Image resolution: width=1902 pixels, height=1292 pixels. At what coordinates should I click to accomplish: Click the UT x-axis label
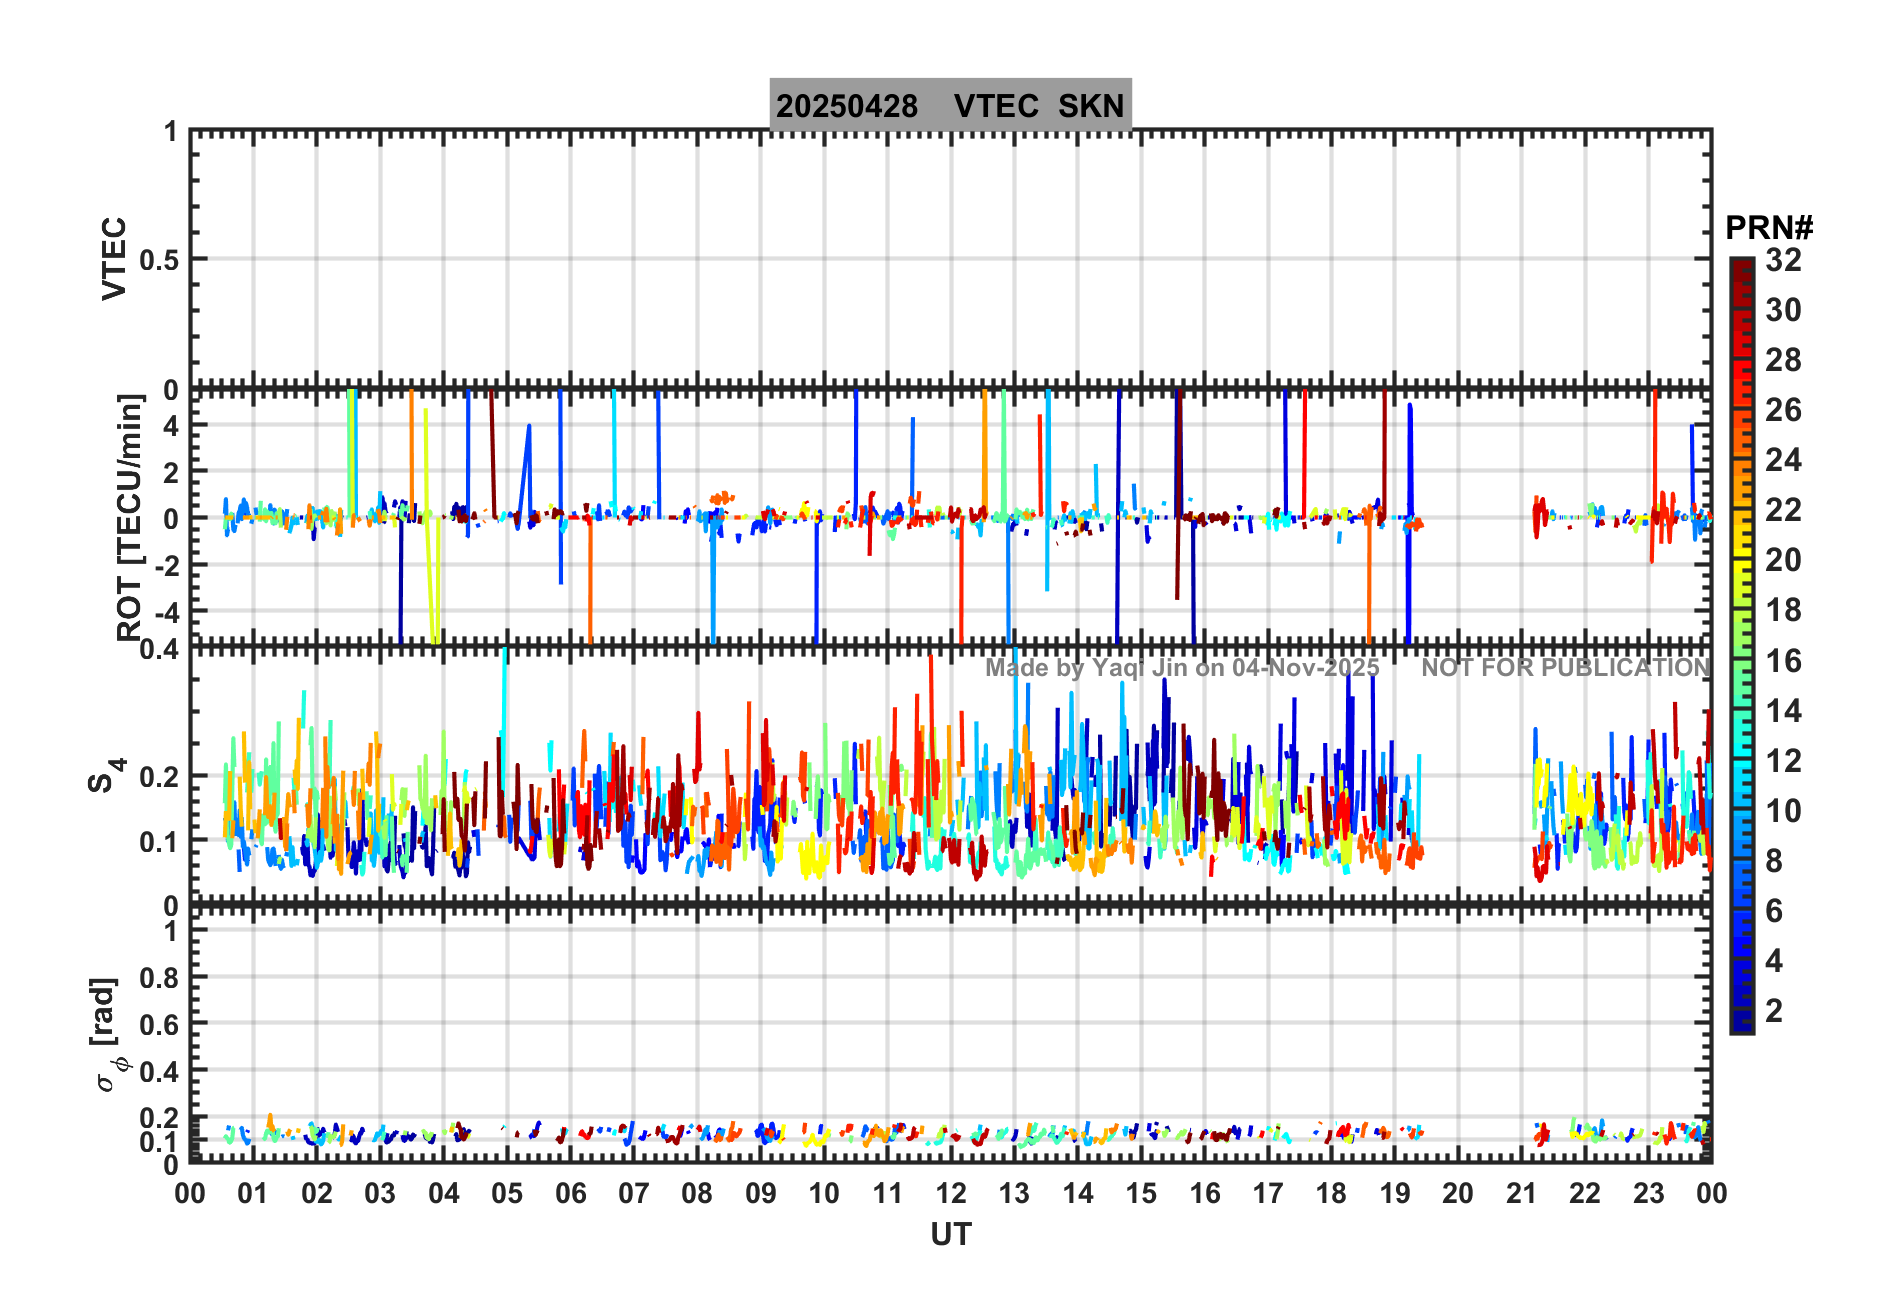tap(950, 1235)
